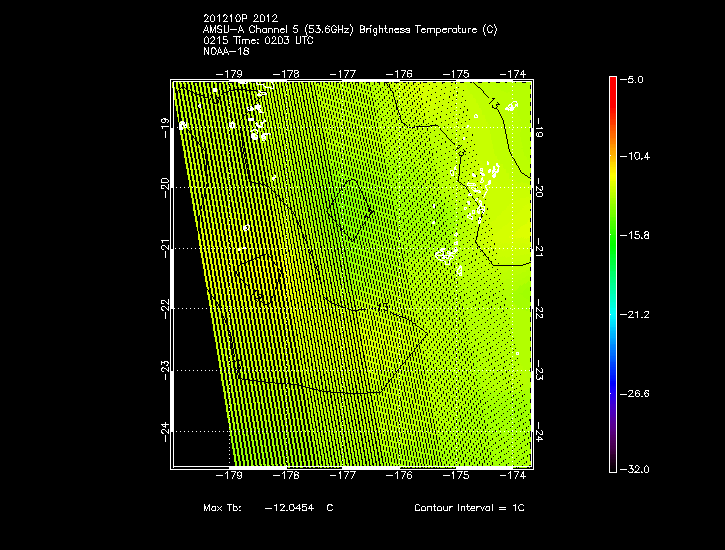The image size is (725, 550).
Task: Click the -179 label on the bottom axis
Action: [234, 478]
